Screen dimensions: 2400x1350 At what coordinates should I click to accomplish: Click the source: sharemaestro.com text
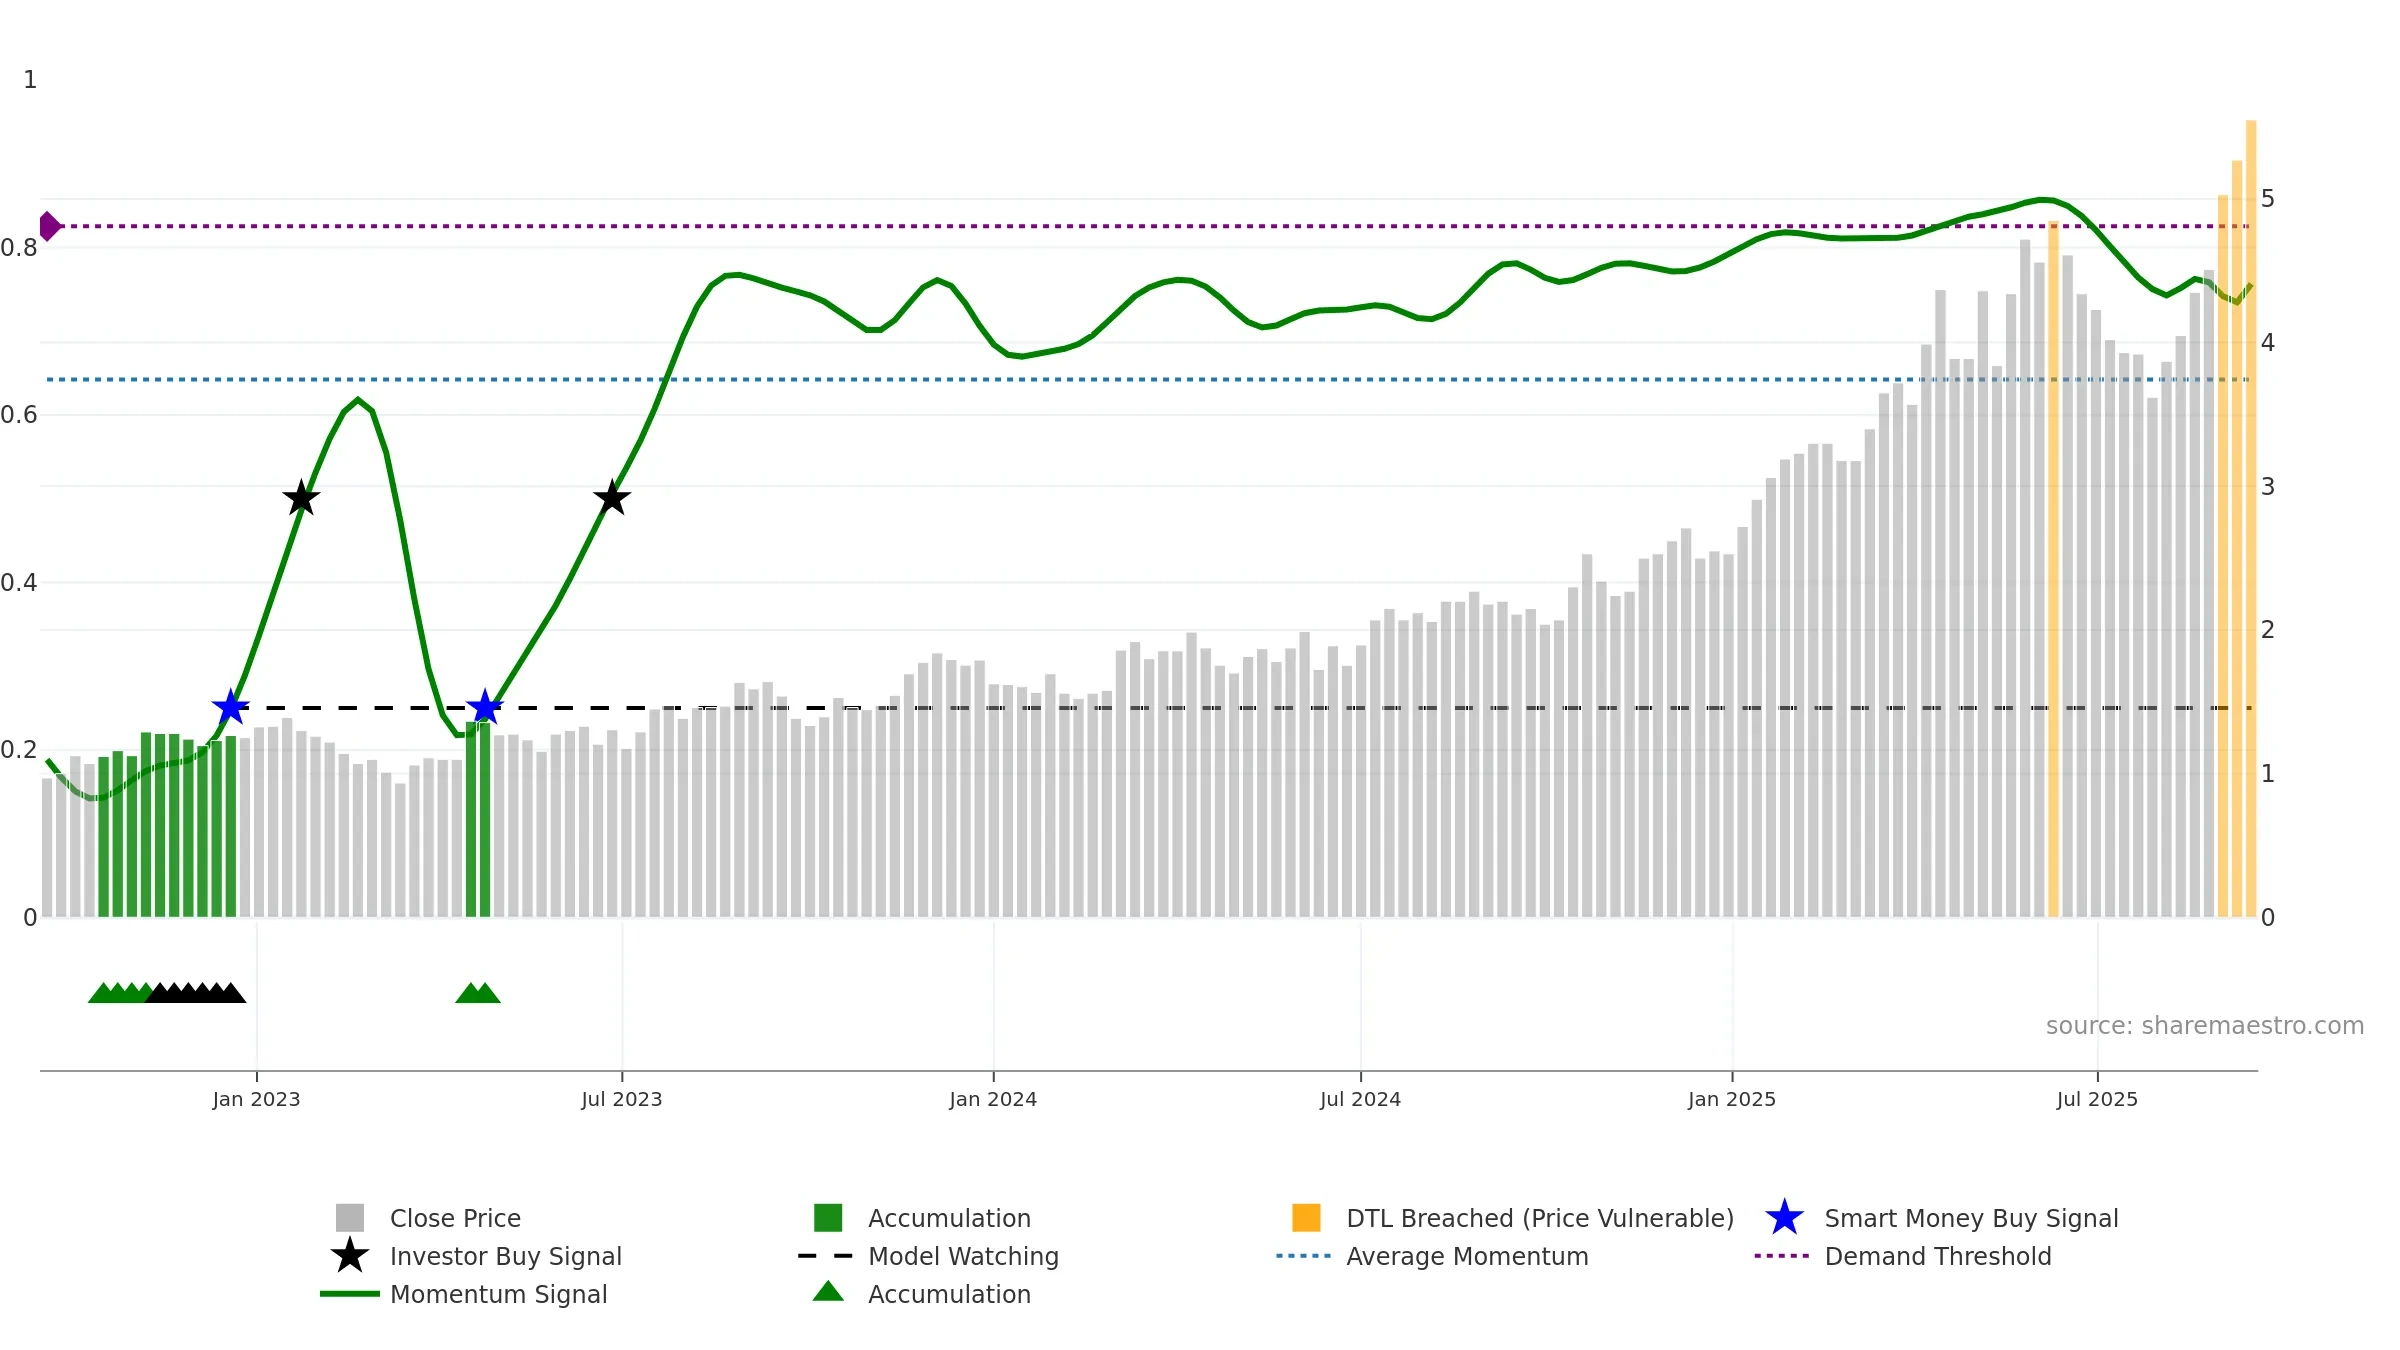coord(2205,1026)
